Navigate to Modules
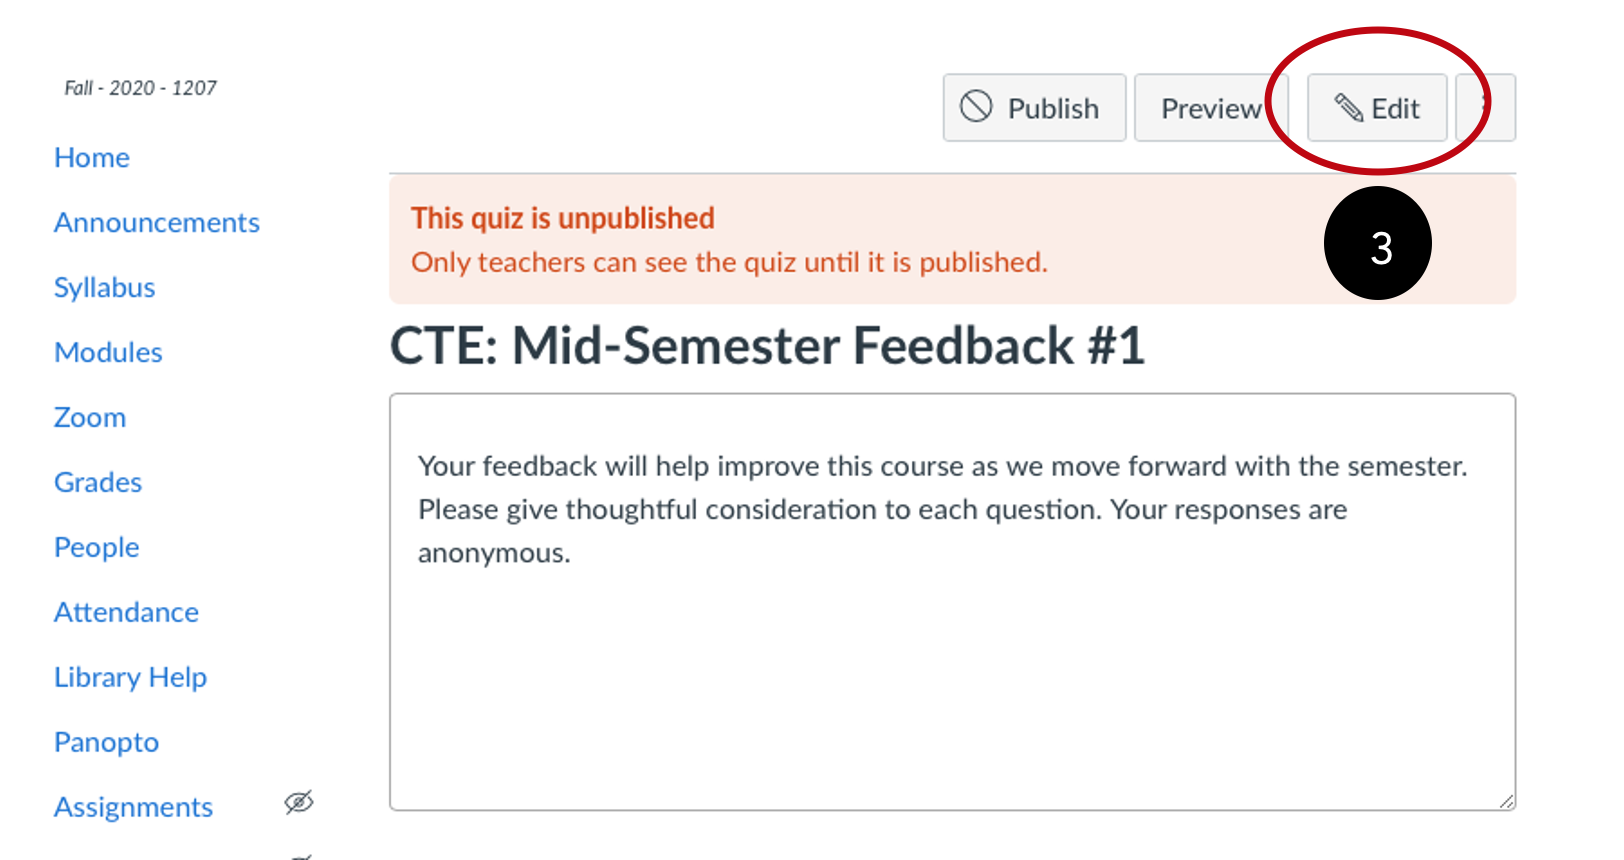1624x860 pixels. pos(108,352)
